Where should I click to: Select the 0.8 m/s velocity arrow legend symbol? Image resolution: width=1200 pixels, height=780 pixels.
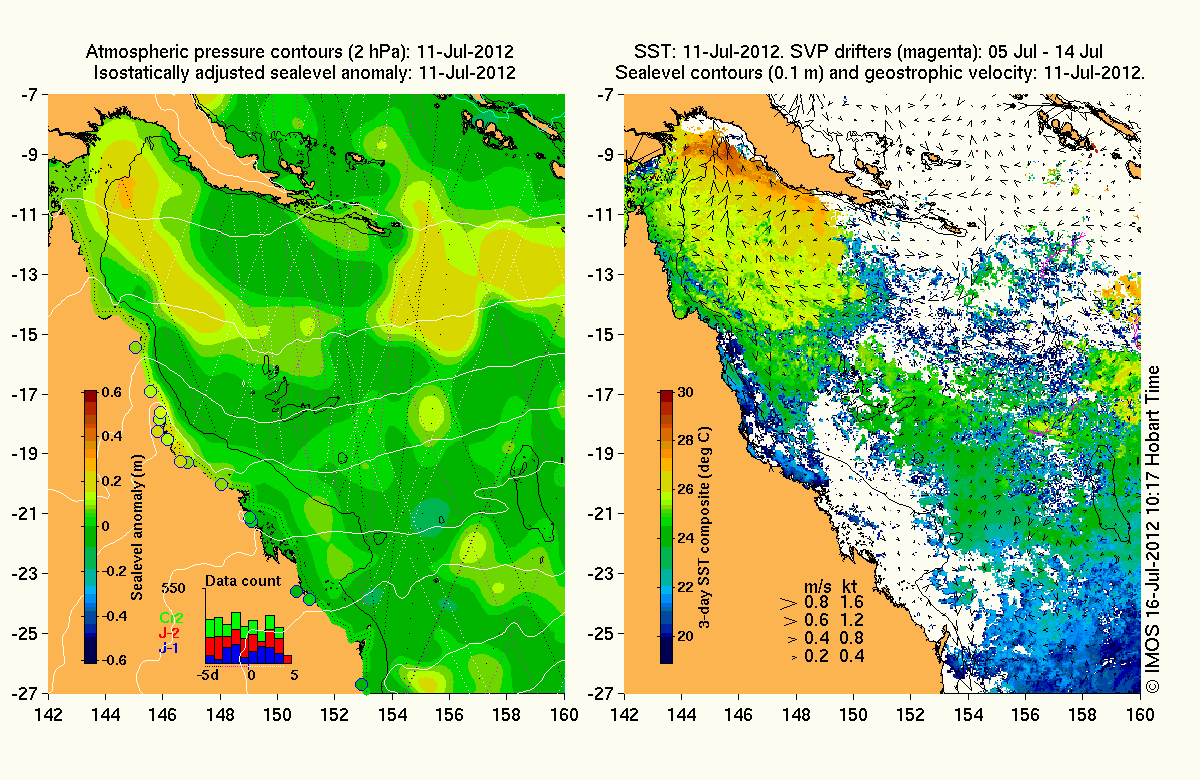(787, 603)
